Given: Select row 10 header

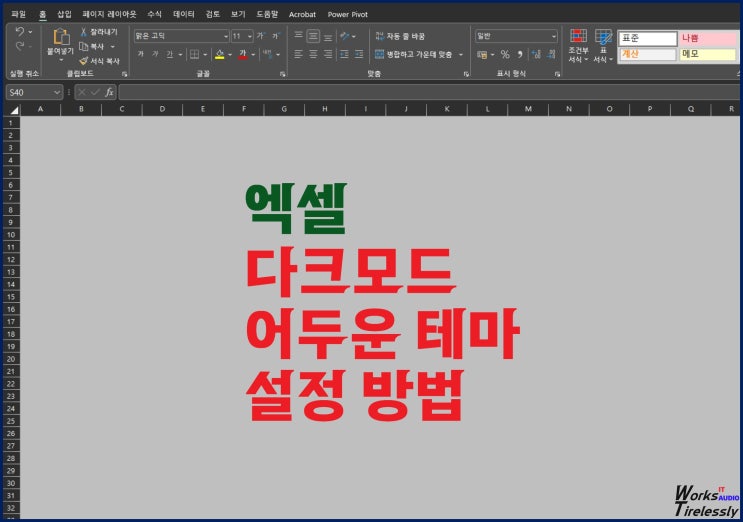Looking at the screenshot, I should coord(11,235).
